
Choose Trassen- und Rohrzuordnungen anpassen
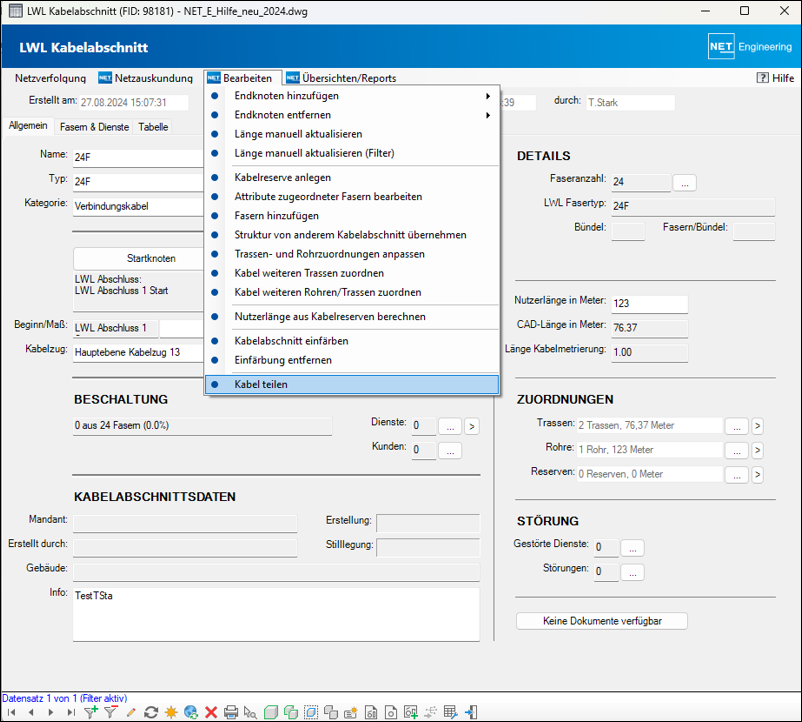pos(352,254)
